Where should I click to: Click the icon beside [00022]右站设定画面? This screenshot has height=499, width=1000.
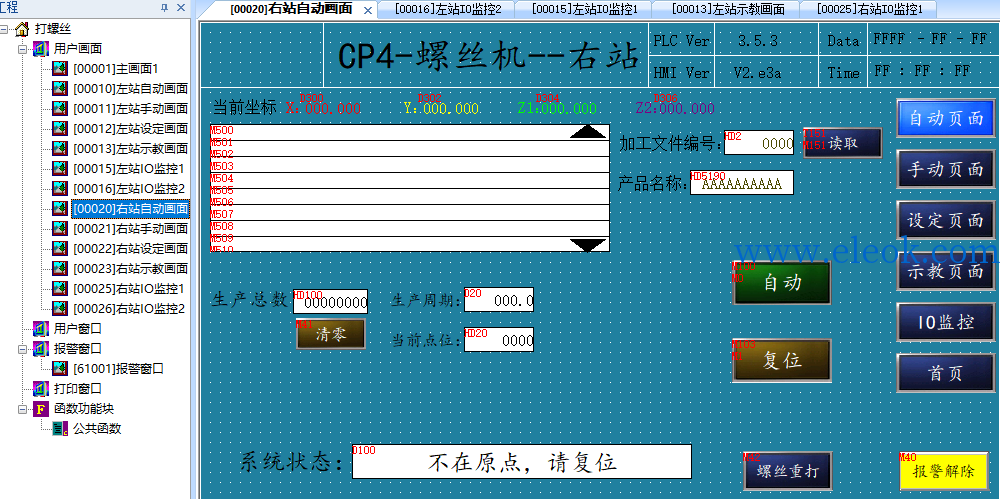tap(60, 248)
